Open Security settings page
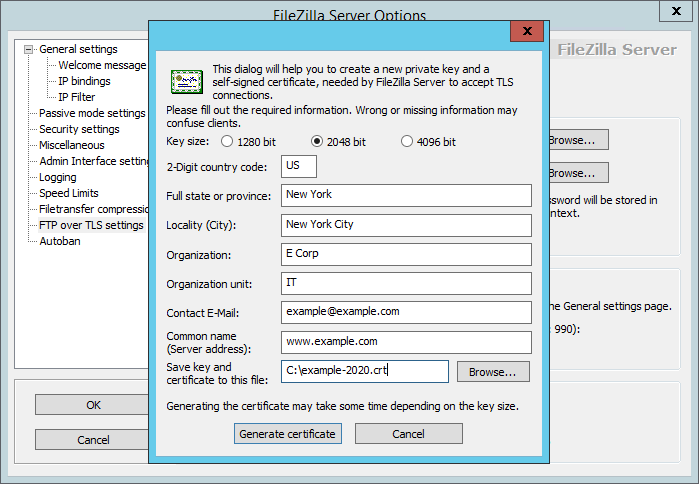Viewport: 699px width, 484px height. coord(79,129)
